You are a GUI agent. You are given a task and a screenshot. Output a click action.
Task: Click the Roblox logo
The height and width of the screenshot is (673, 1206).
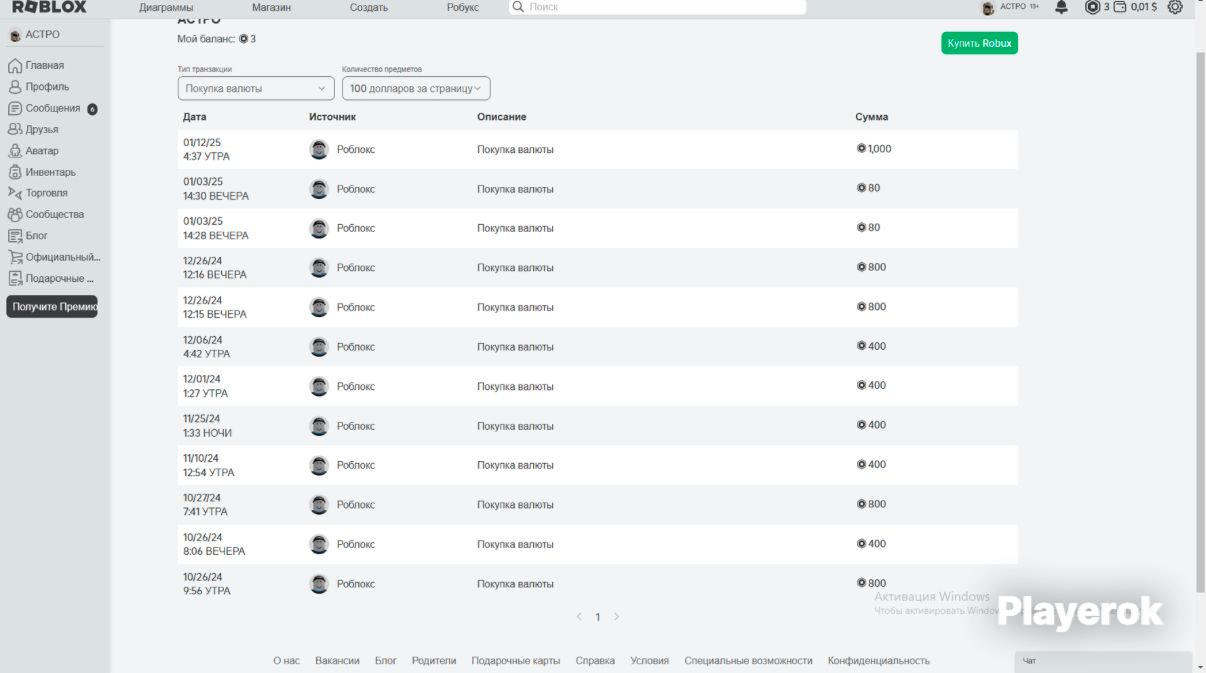[49, 7]
